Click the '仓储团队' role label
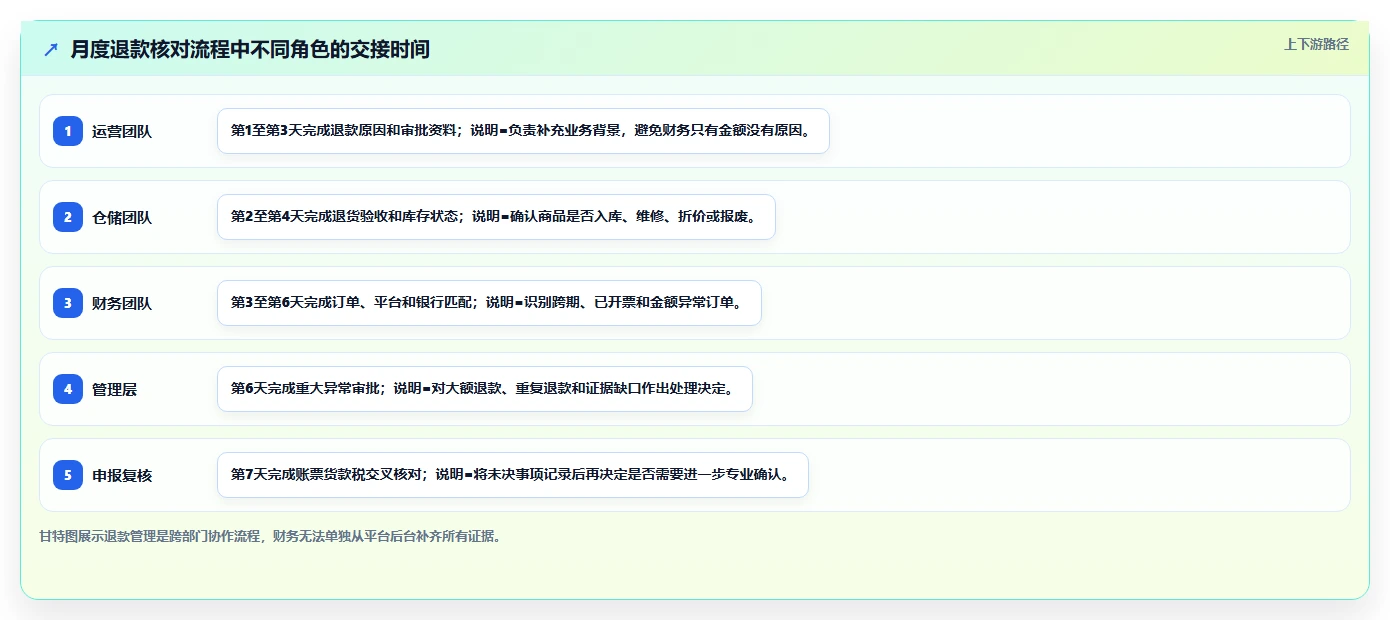The width and height of the screenshot is (1390, 620). tap(122, 217)
